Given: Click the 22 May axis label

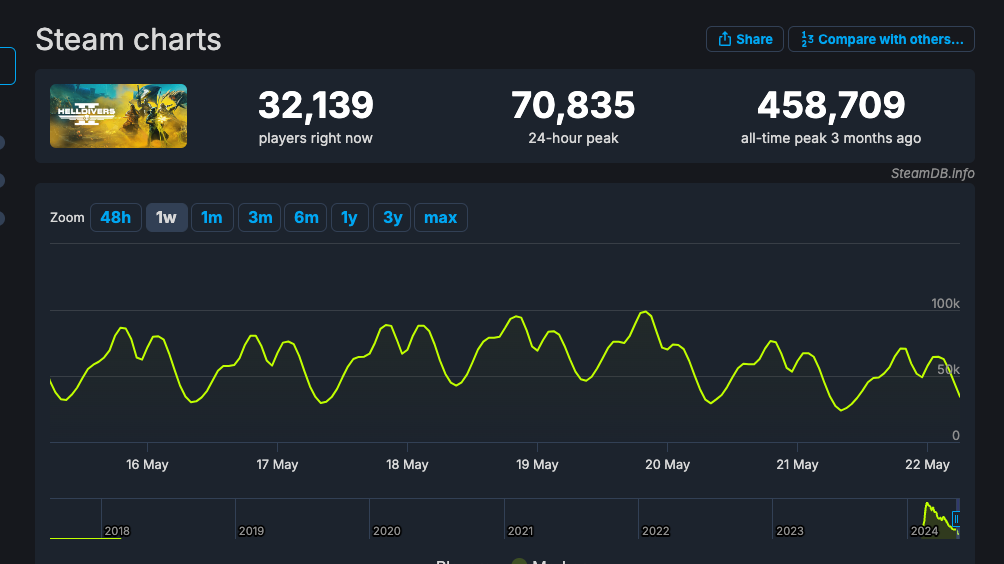Looking at the screenshot, I should tap(927, 465).
